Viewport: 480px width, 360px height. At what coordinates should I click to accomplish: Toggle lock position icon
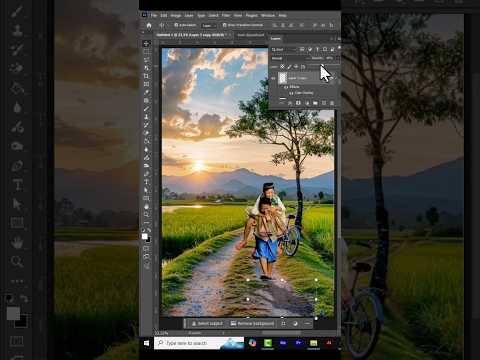click(x=296, y=67)
